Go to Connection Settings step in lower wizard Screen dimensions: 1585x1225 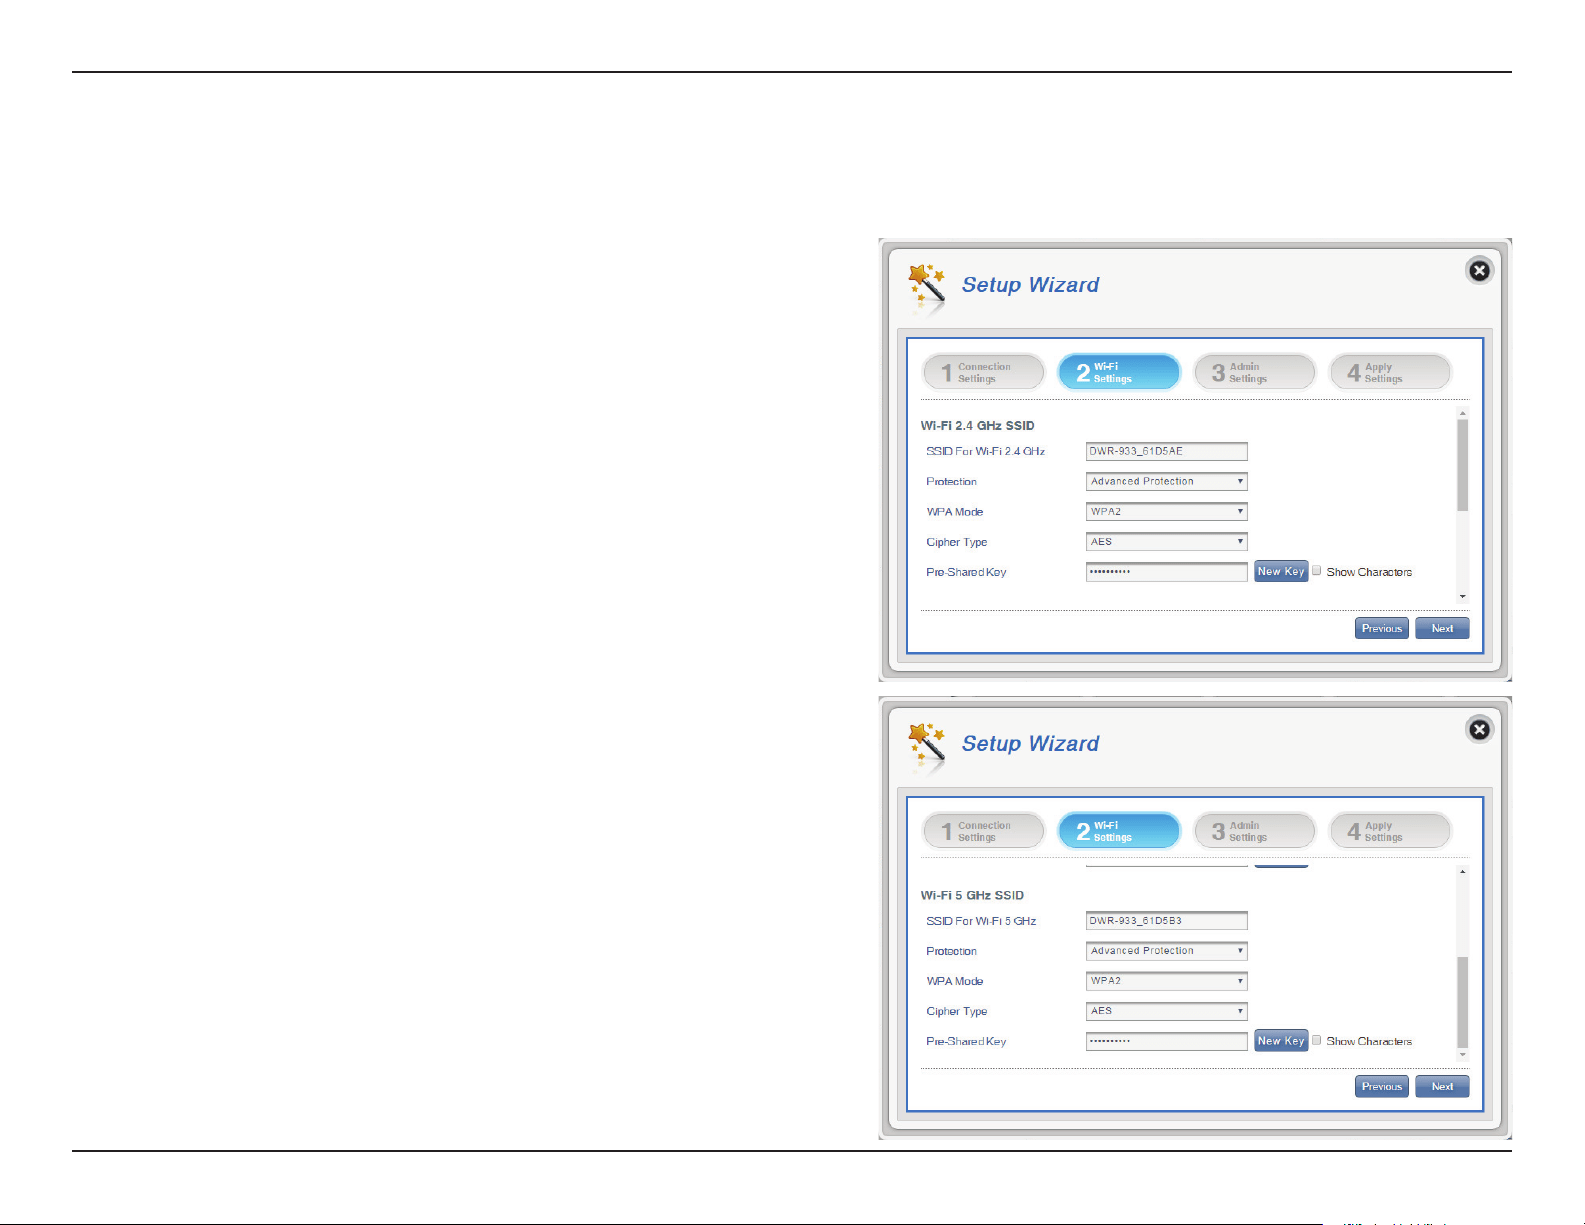[983, 831]
